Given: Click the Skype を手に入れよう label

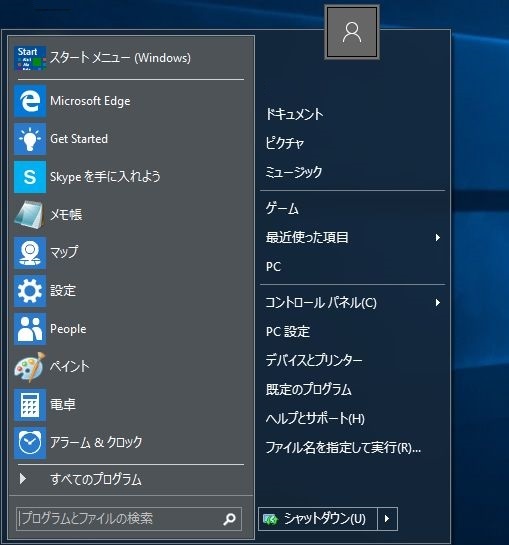Looking at the screenshot, I should tap(105, 177).
